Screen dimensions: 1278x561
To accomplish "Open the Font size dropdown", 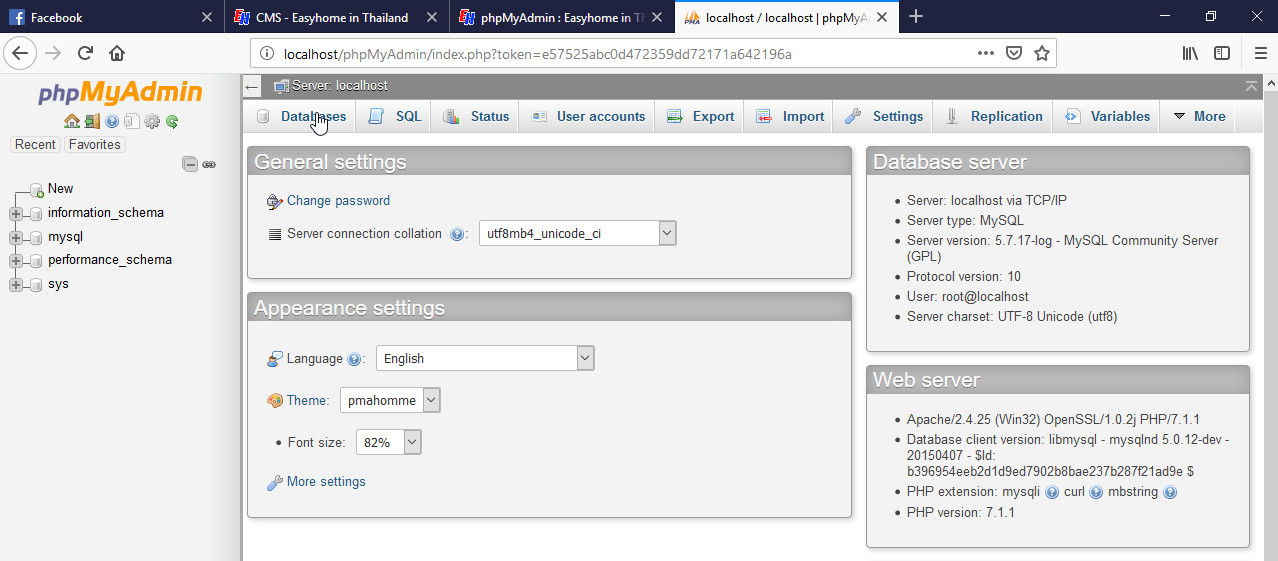I will pos(389,442).
